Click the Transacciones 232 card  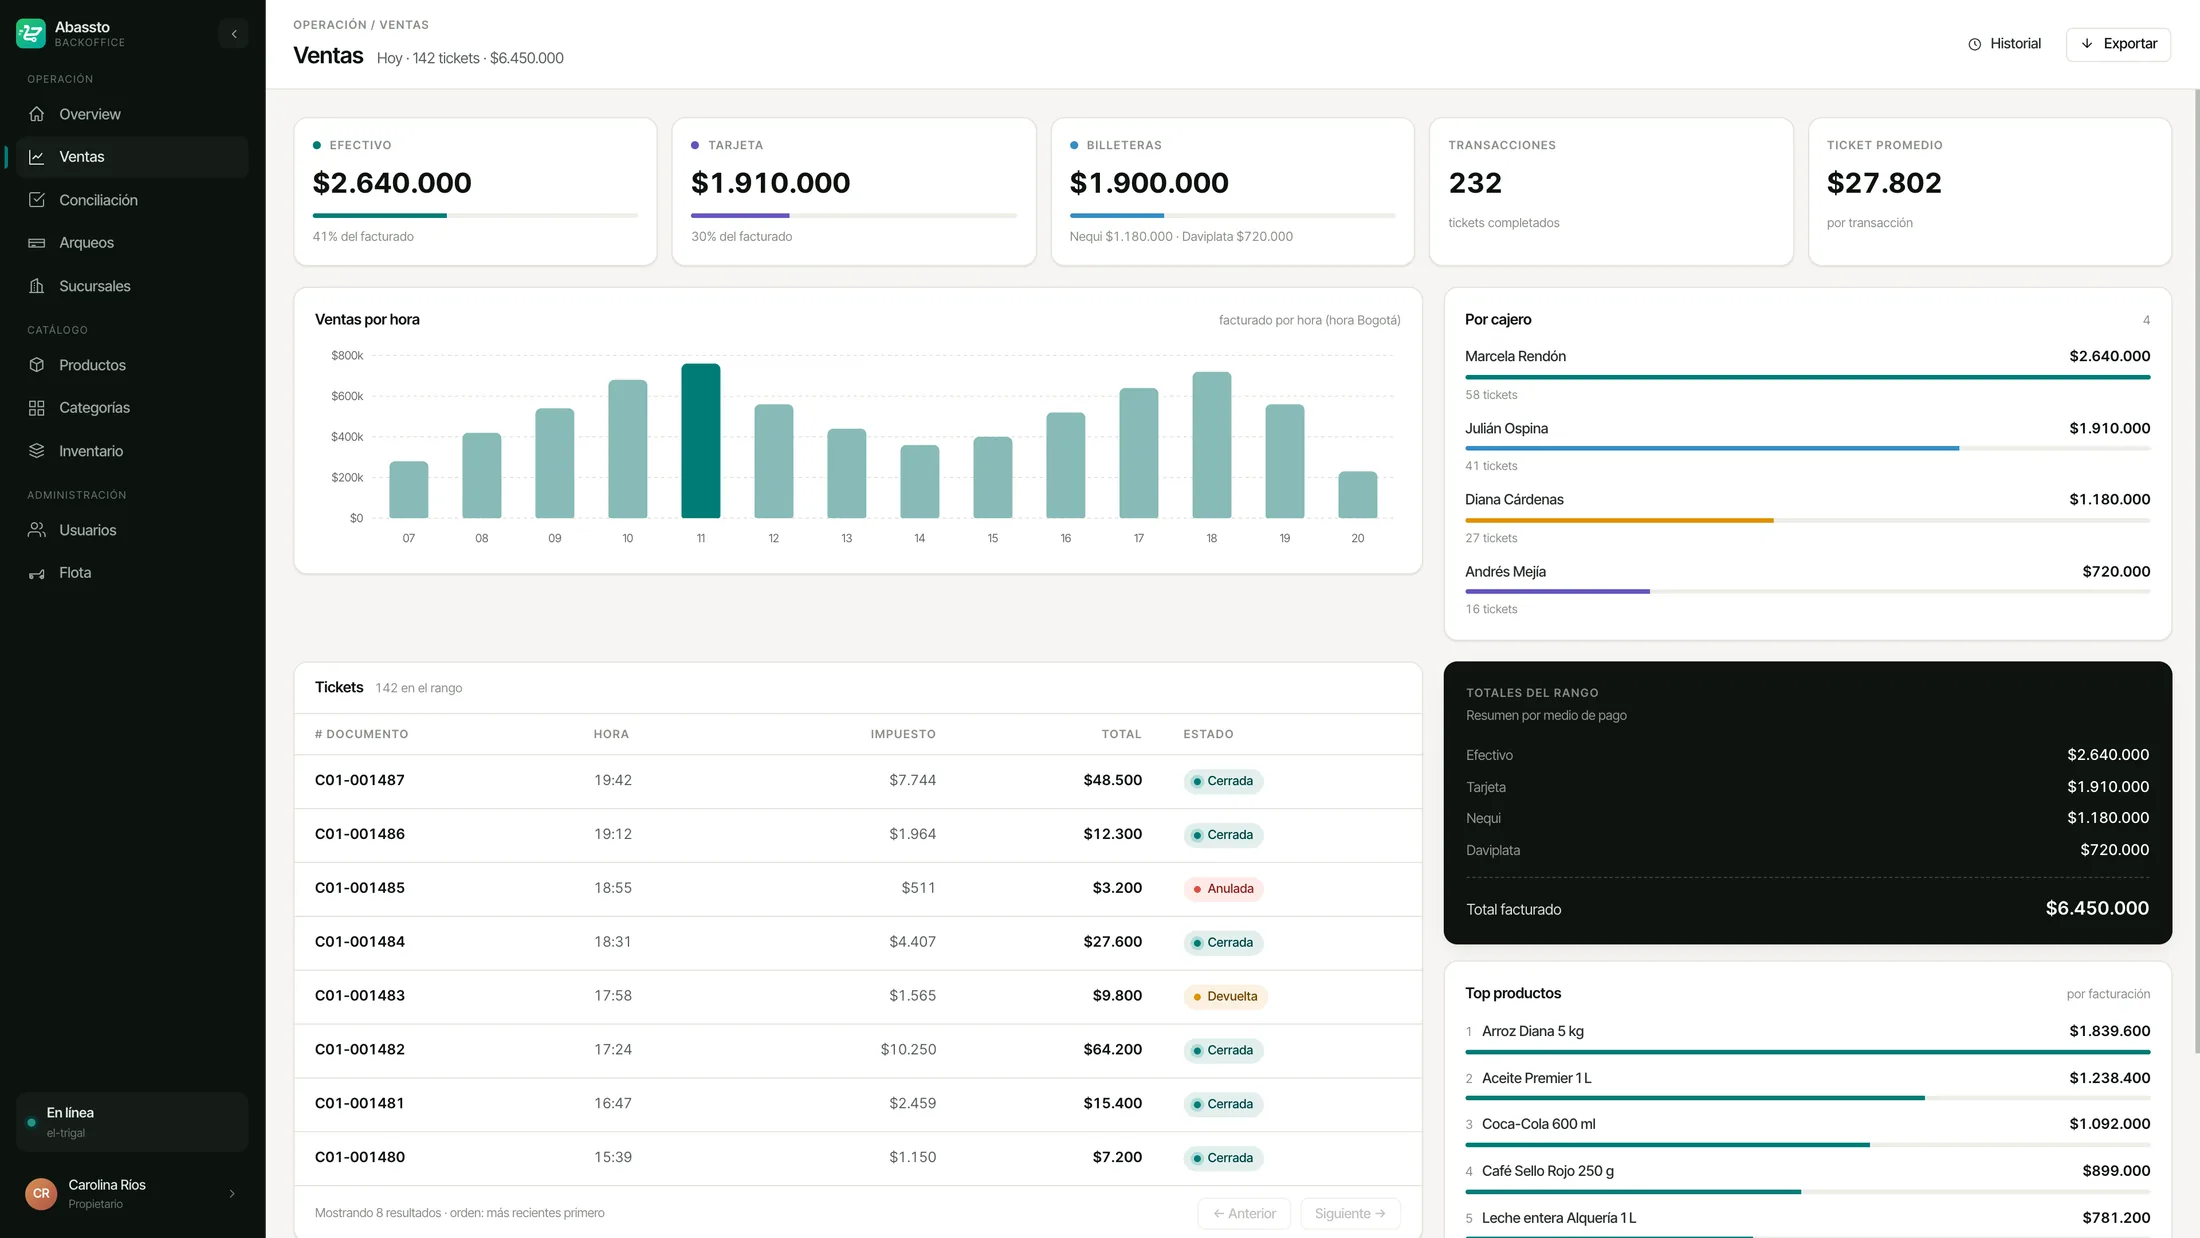pos(1611,192)
